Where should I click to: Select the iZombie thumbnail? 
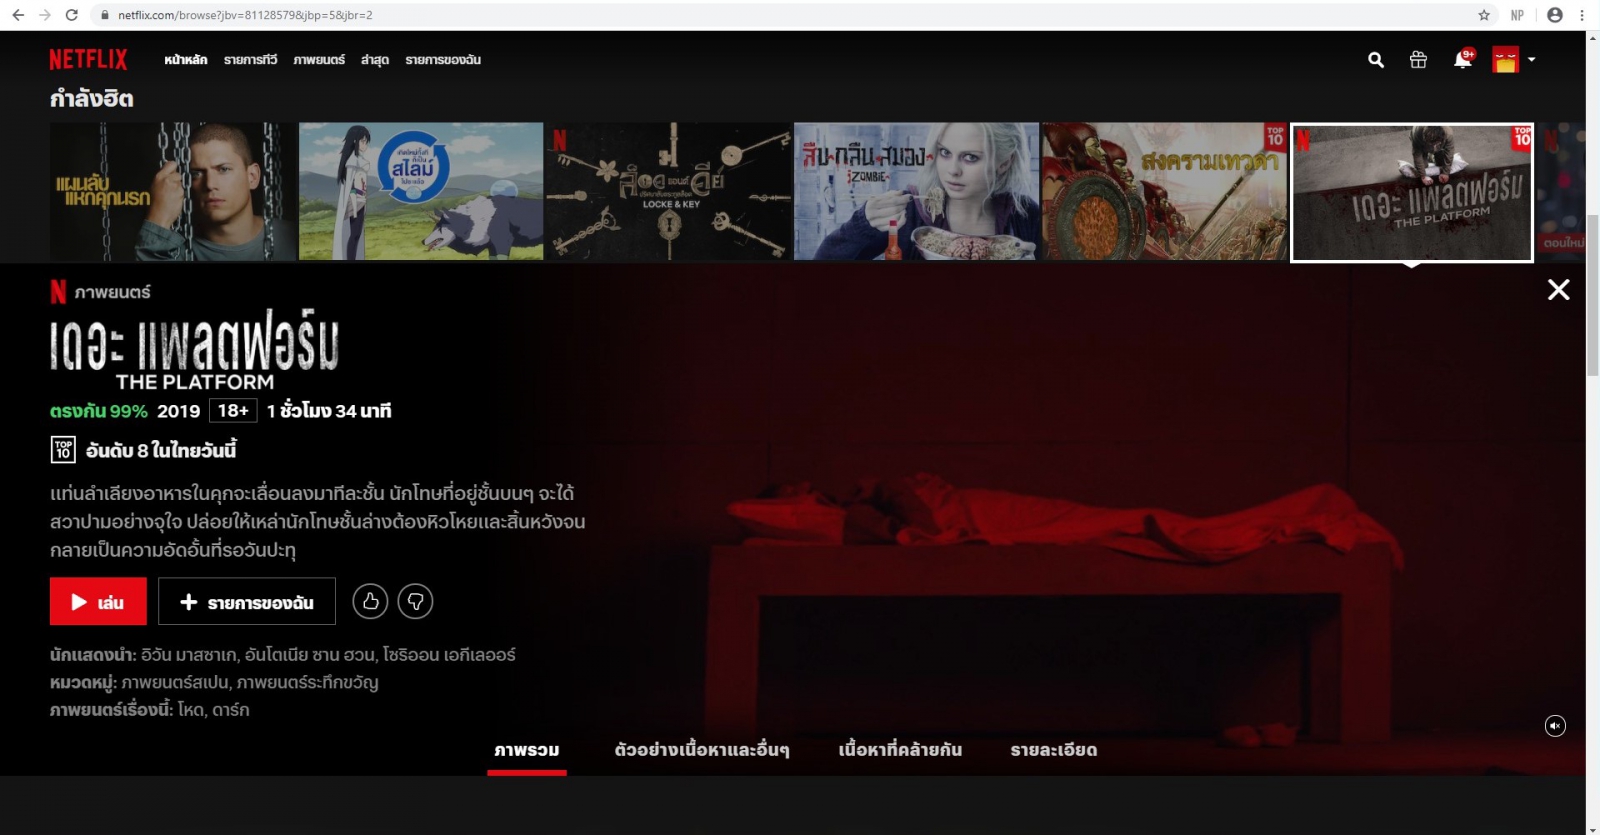(x=916, y=191)
